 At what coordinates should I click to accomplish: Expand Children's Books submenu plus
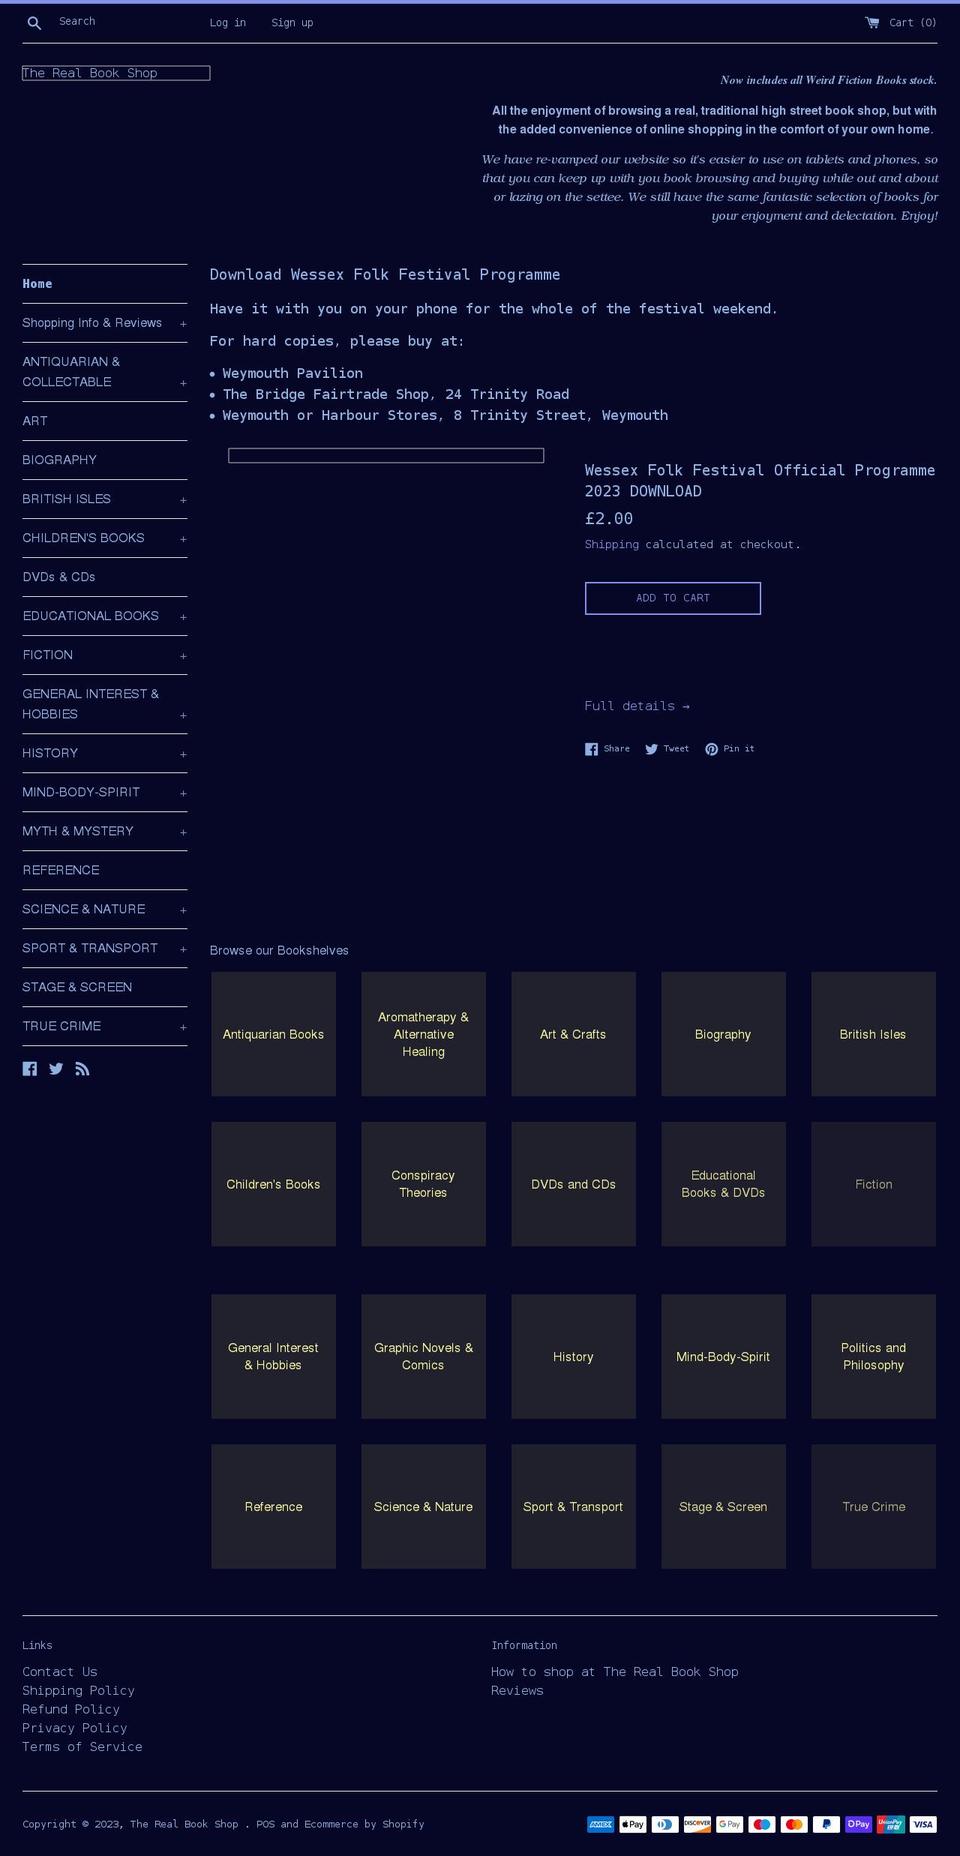(x=183, y=539)
